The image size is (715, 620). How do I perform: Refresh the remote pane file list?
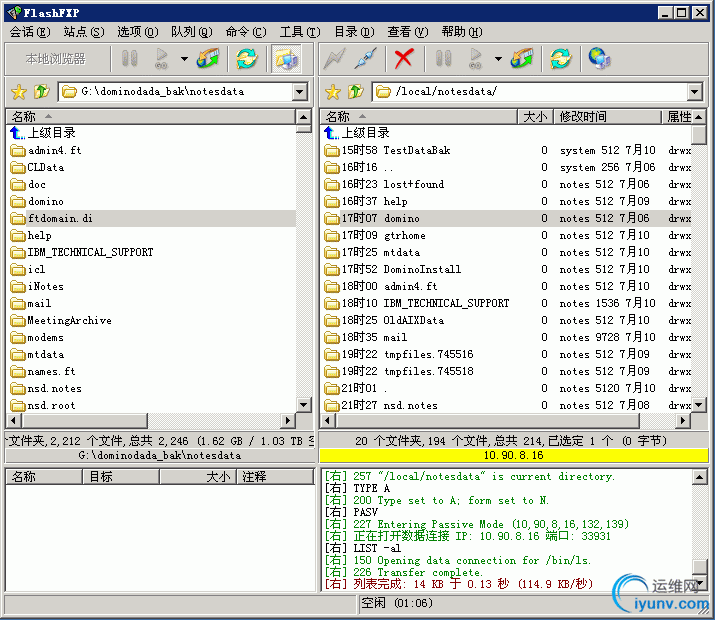pyautogui.click(x=561, y=59)
